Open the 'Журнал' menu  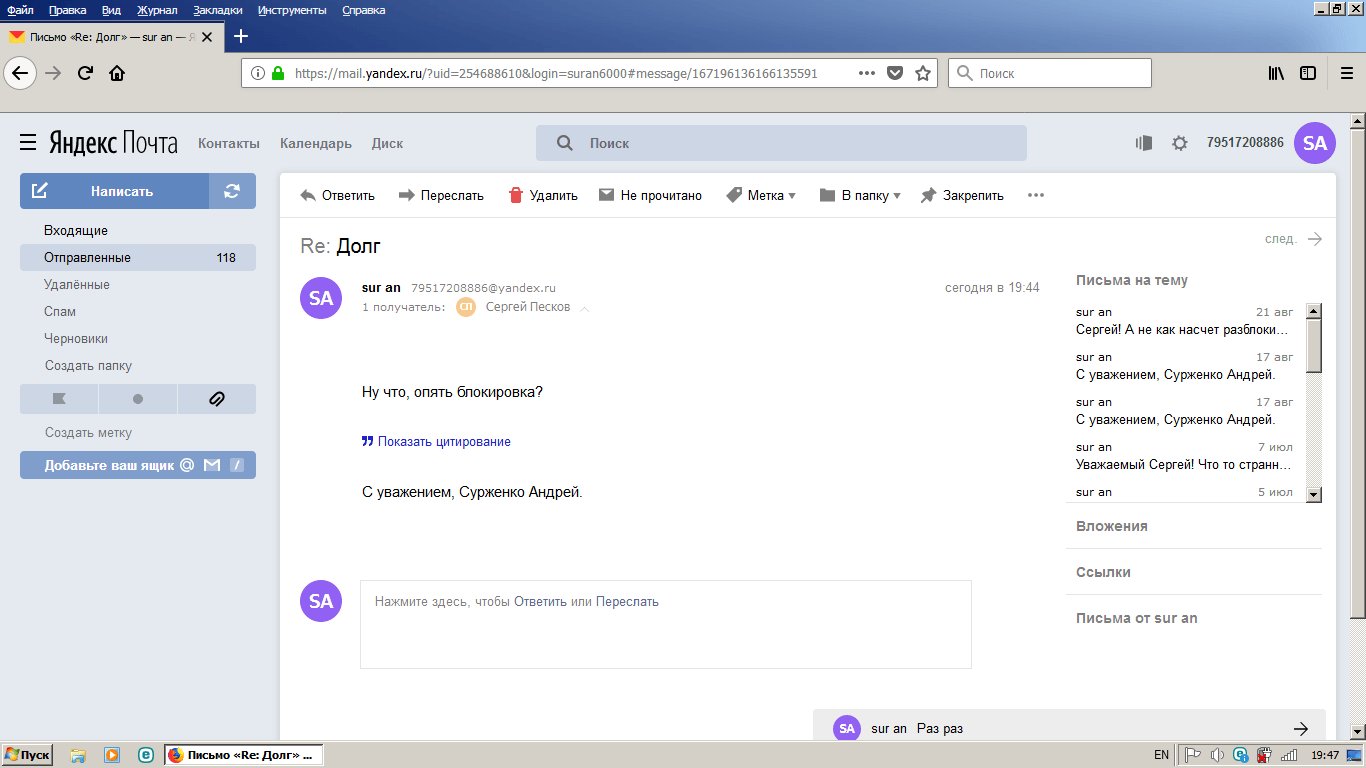tap(155, 10)
